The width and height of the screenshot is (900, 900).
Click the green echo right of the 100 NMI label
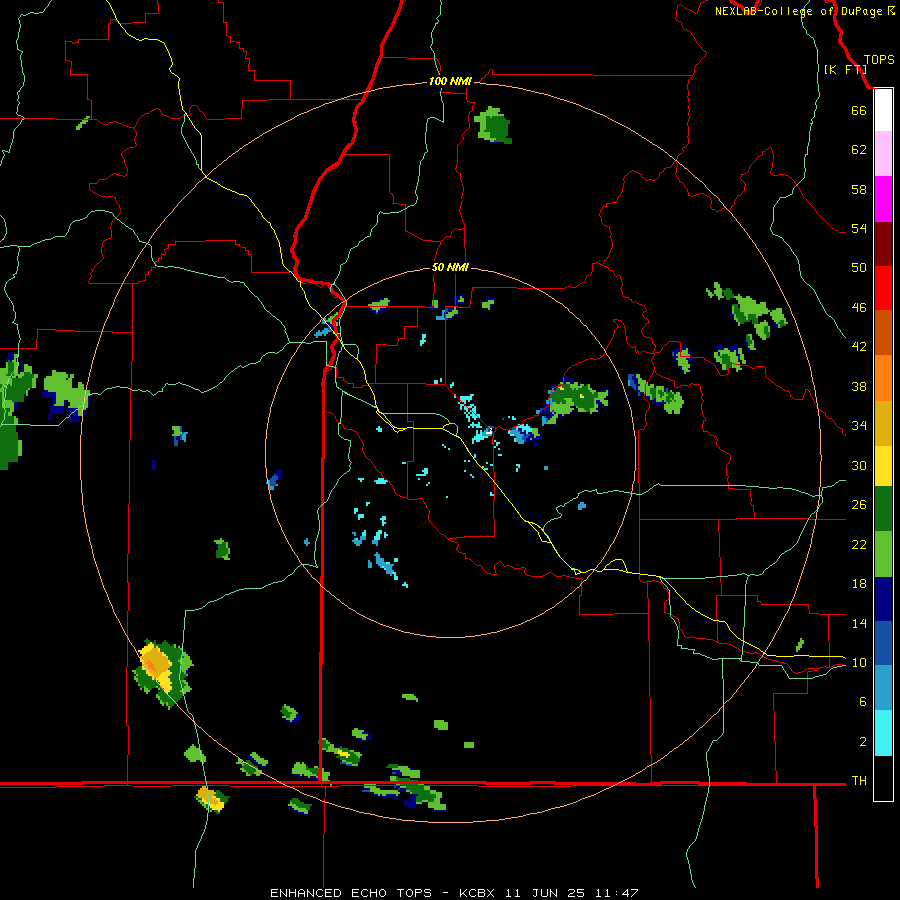(493, 125)
